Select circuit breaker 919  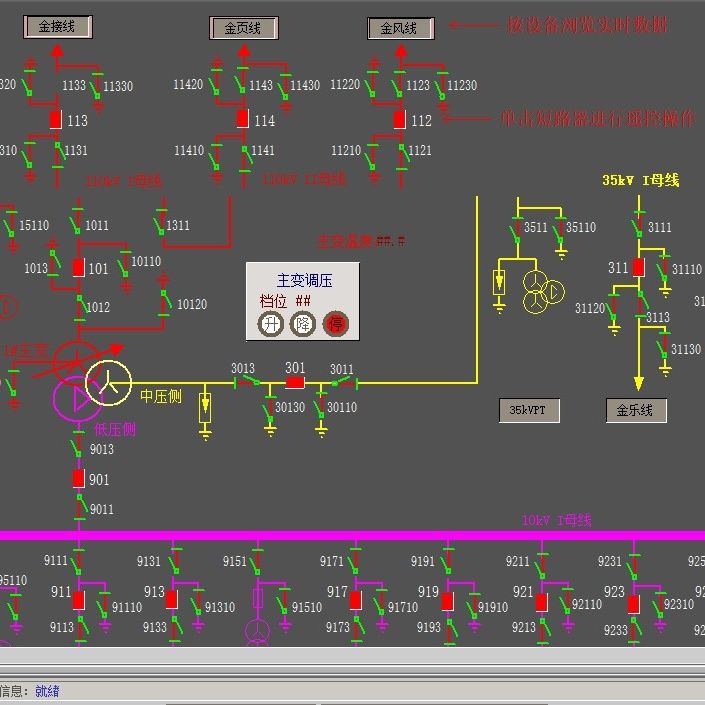point(448,602)
